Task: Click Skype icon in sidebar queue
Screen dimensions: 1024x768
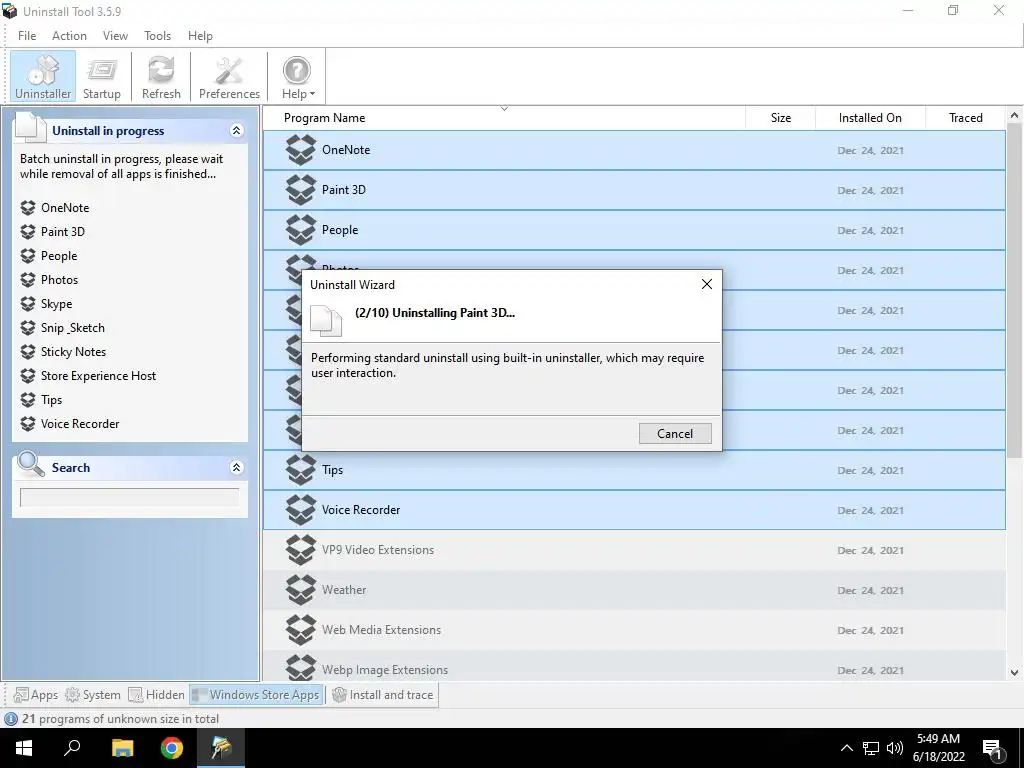Action: 27,304
